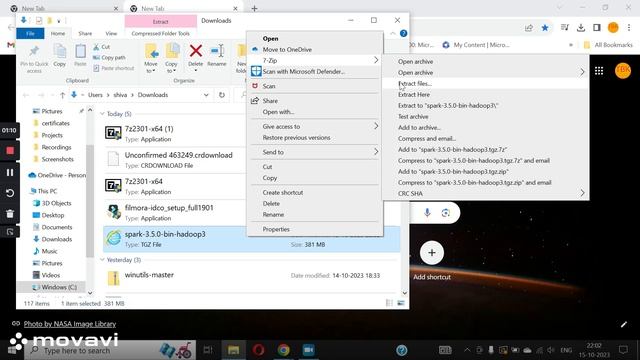Click the Chrome bookmark star icon

pyautogui.click(x=545, y=28)
